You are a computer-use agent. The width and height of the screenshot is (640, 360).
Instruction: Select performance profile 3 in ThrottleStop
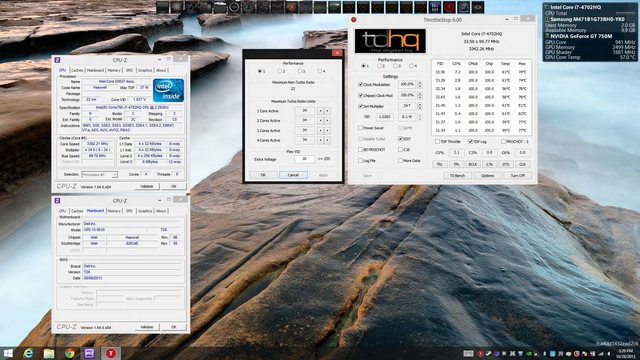pyautogui.click(x=395, y=66)
